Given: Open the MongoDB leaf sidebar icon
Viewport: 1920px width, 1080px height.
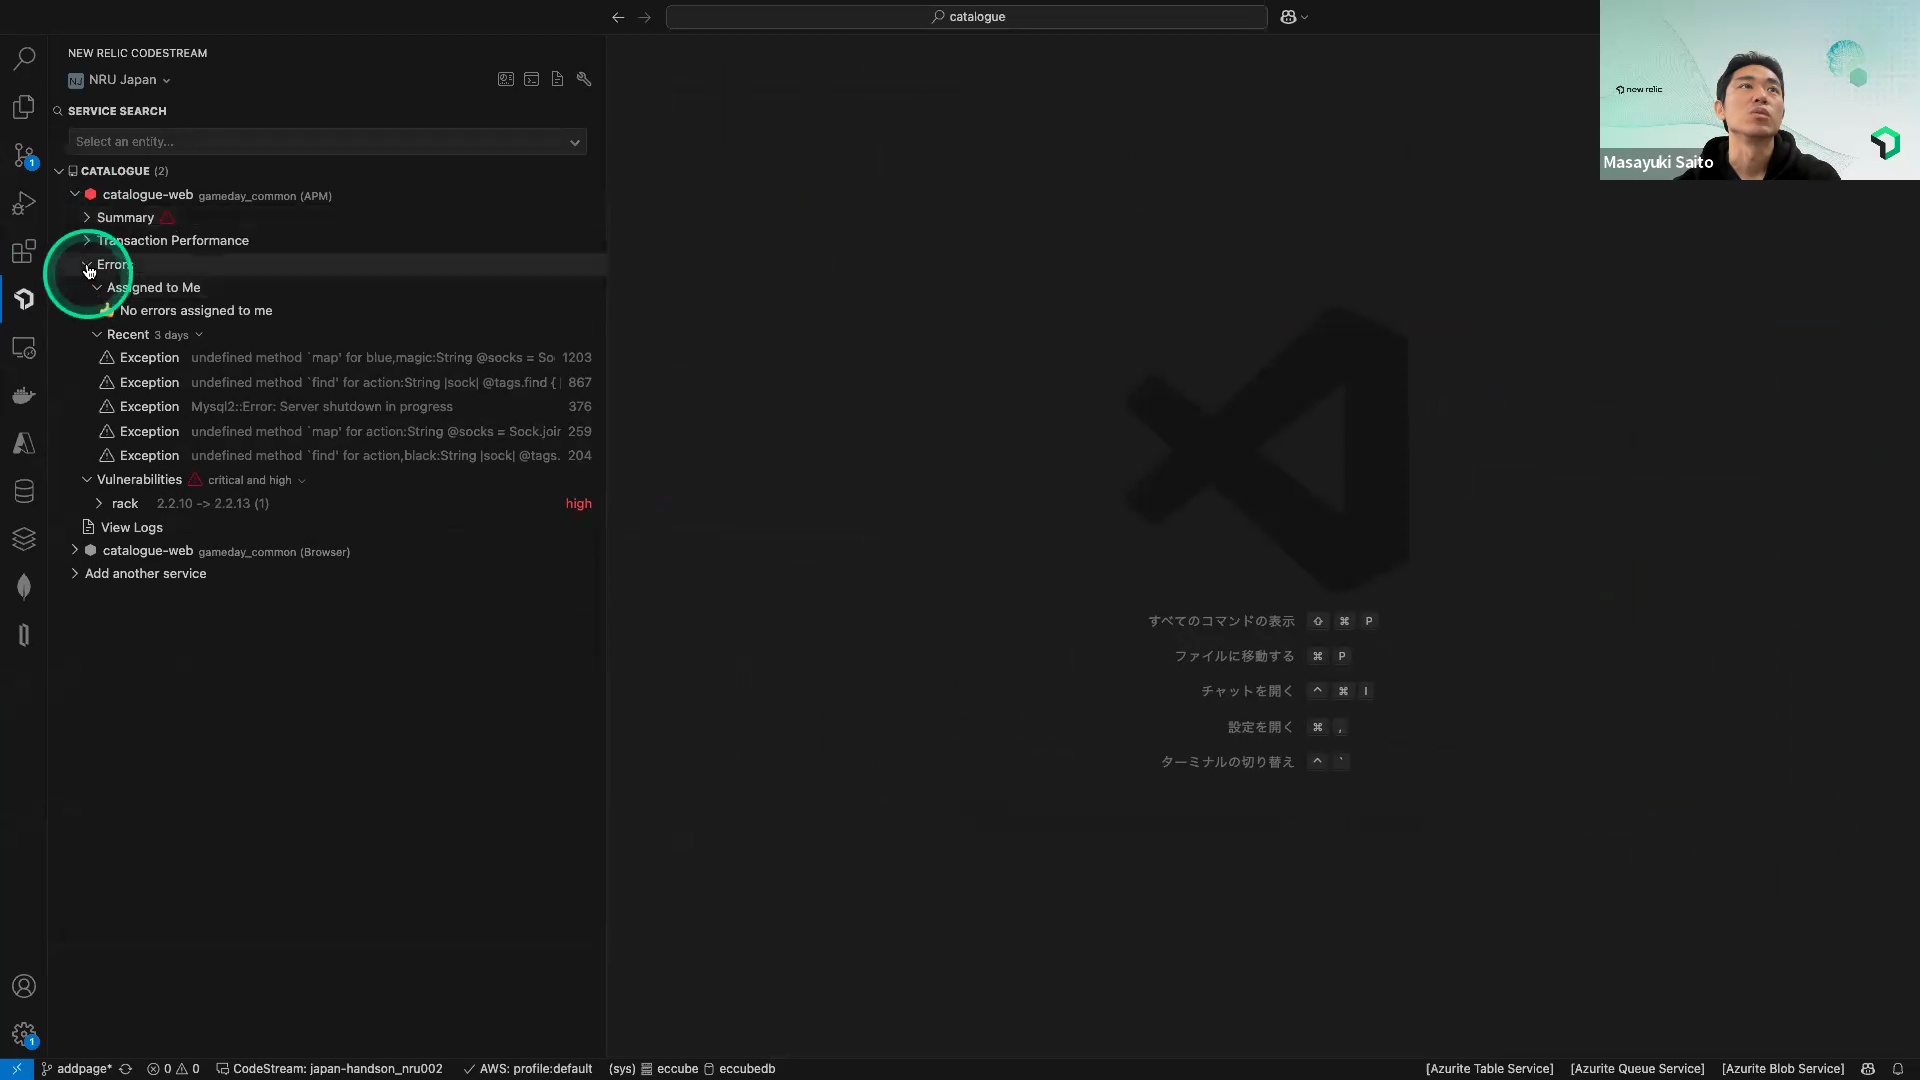Looking at the screenshot, I should point(24,586).
